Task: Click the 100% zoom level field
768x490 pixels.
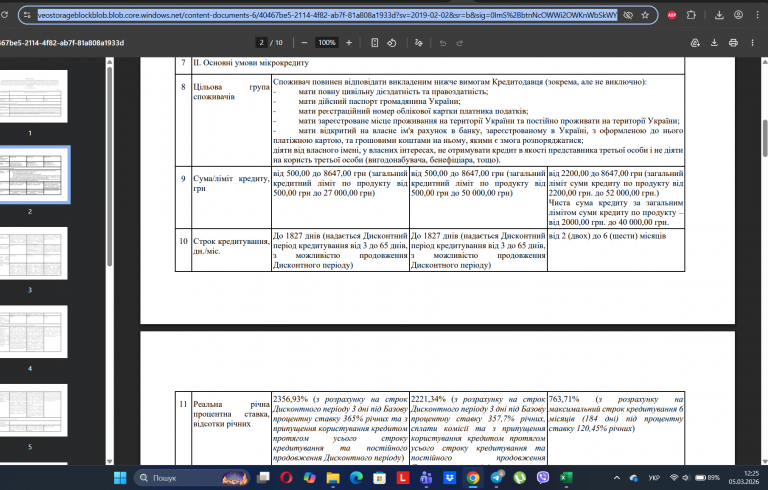Action: [x=327, y=43]
